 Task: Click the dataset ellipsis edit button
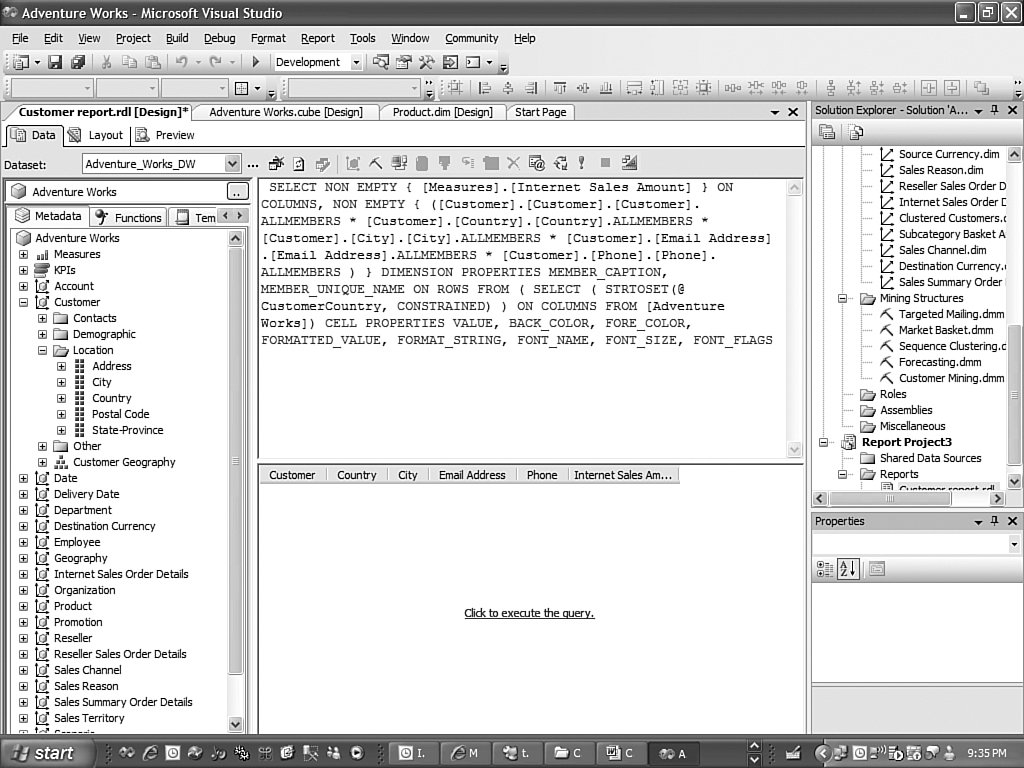pyautogui.click(x=253, y=164)
